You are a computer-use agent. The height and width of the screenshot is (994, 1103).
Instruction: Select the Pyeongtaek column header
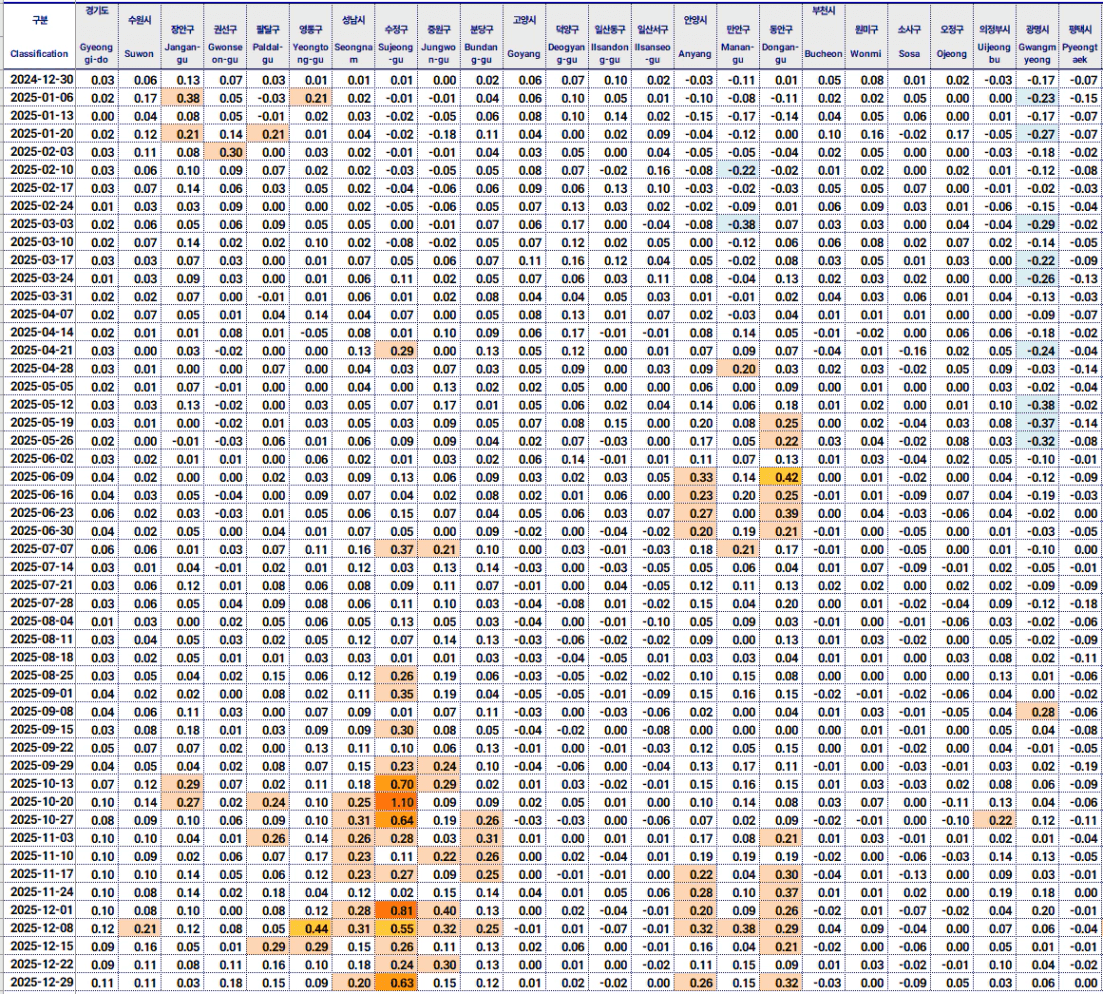(x=1080, y=35)
